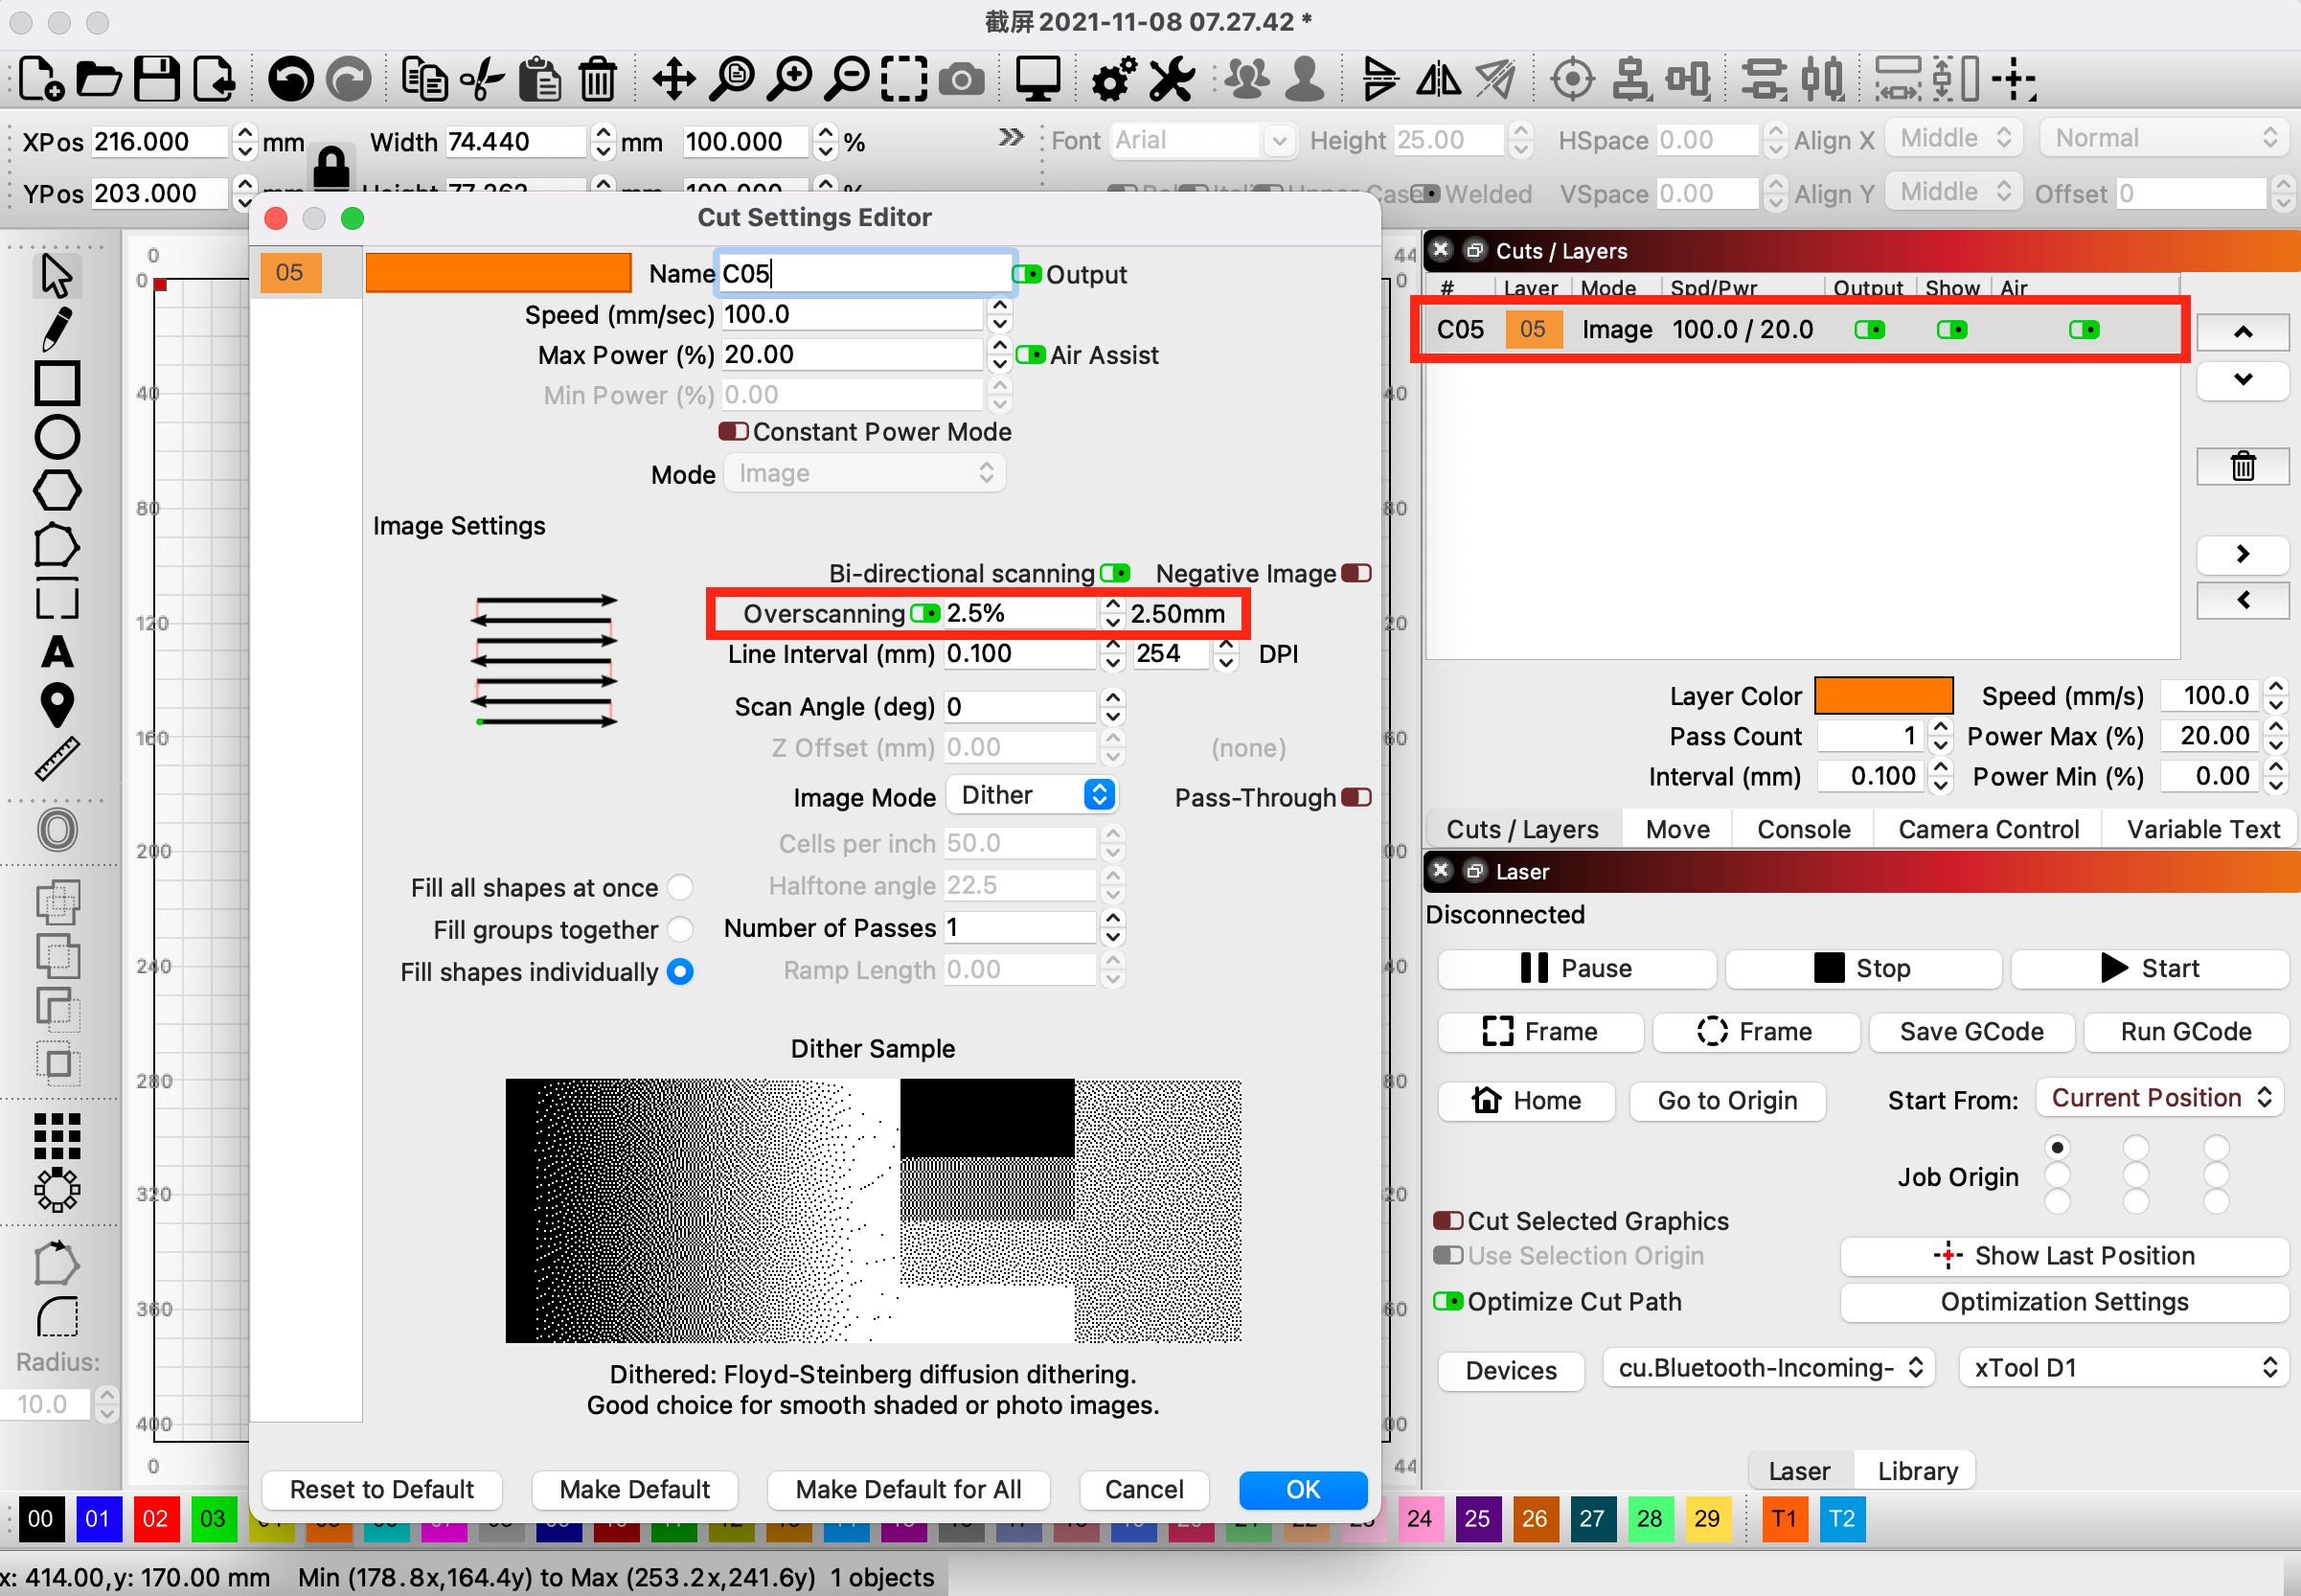Click the OK button in Cut Settings Editor
Viewport: 2301px width, 1596px height.
1302,1490
